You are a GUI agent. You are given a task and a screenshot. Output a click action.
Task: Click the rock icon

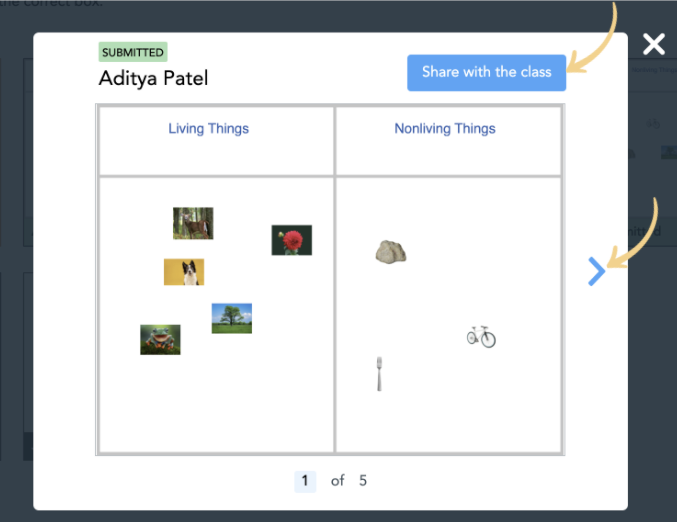(x=390, y=251)
